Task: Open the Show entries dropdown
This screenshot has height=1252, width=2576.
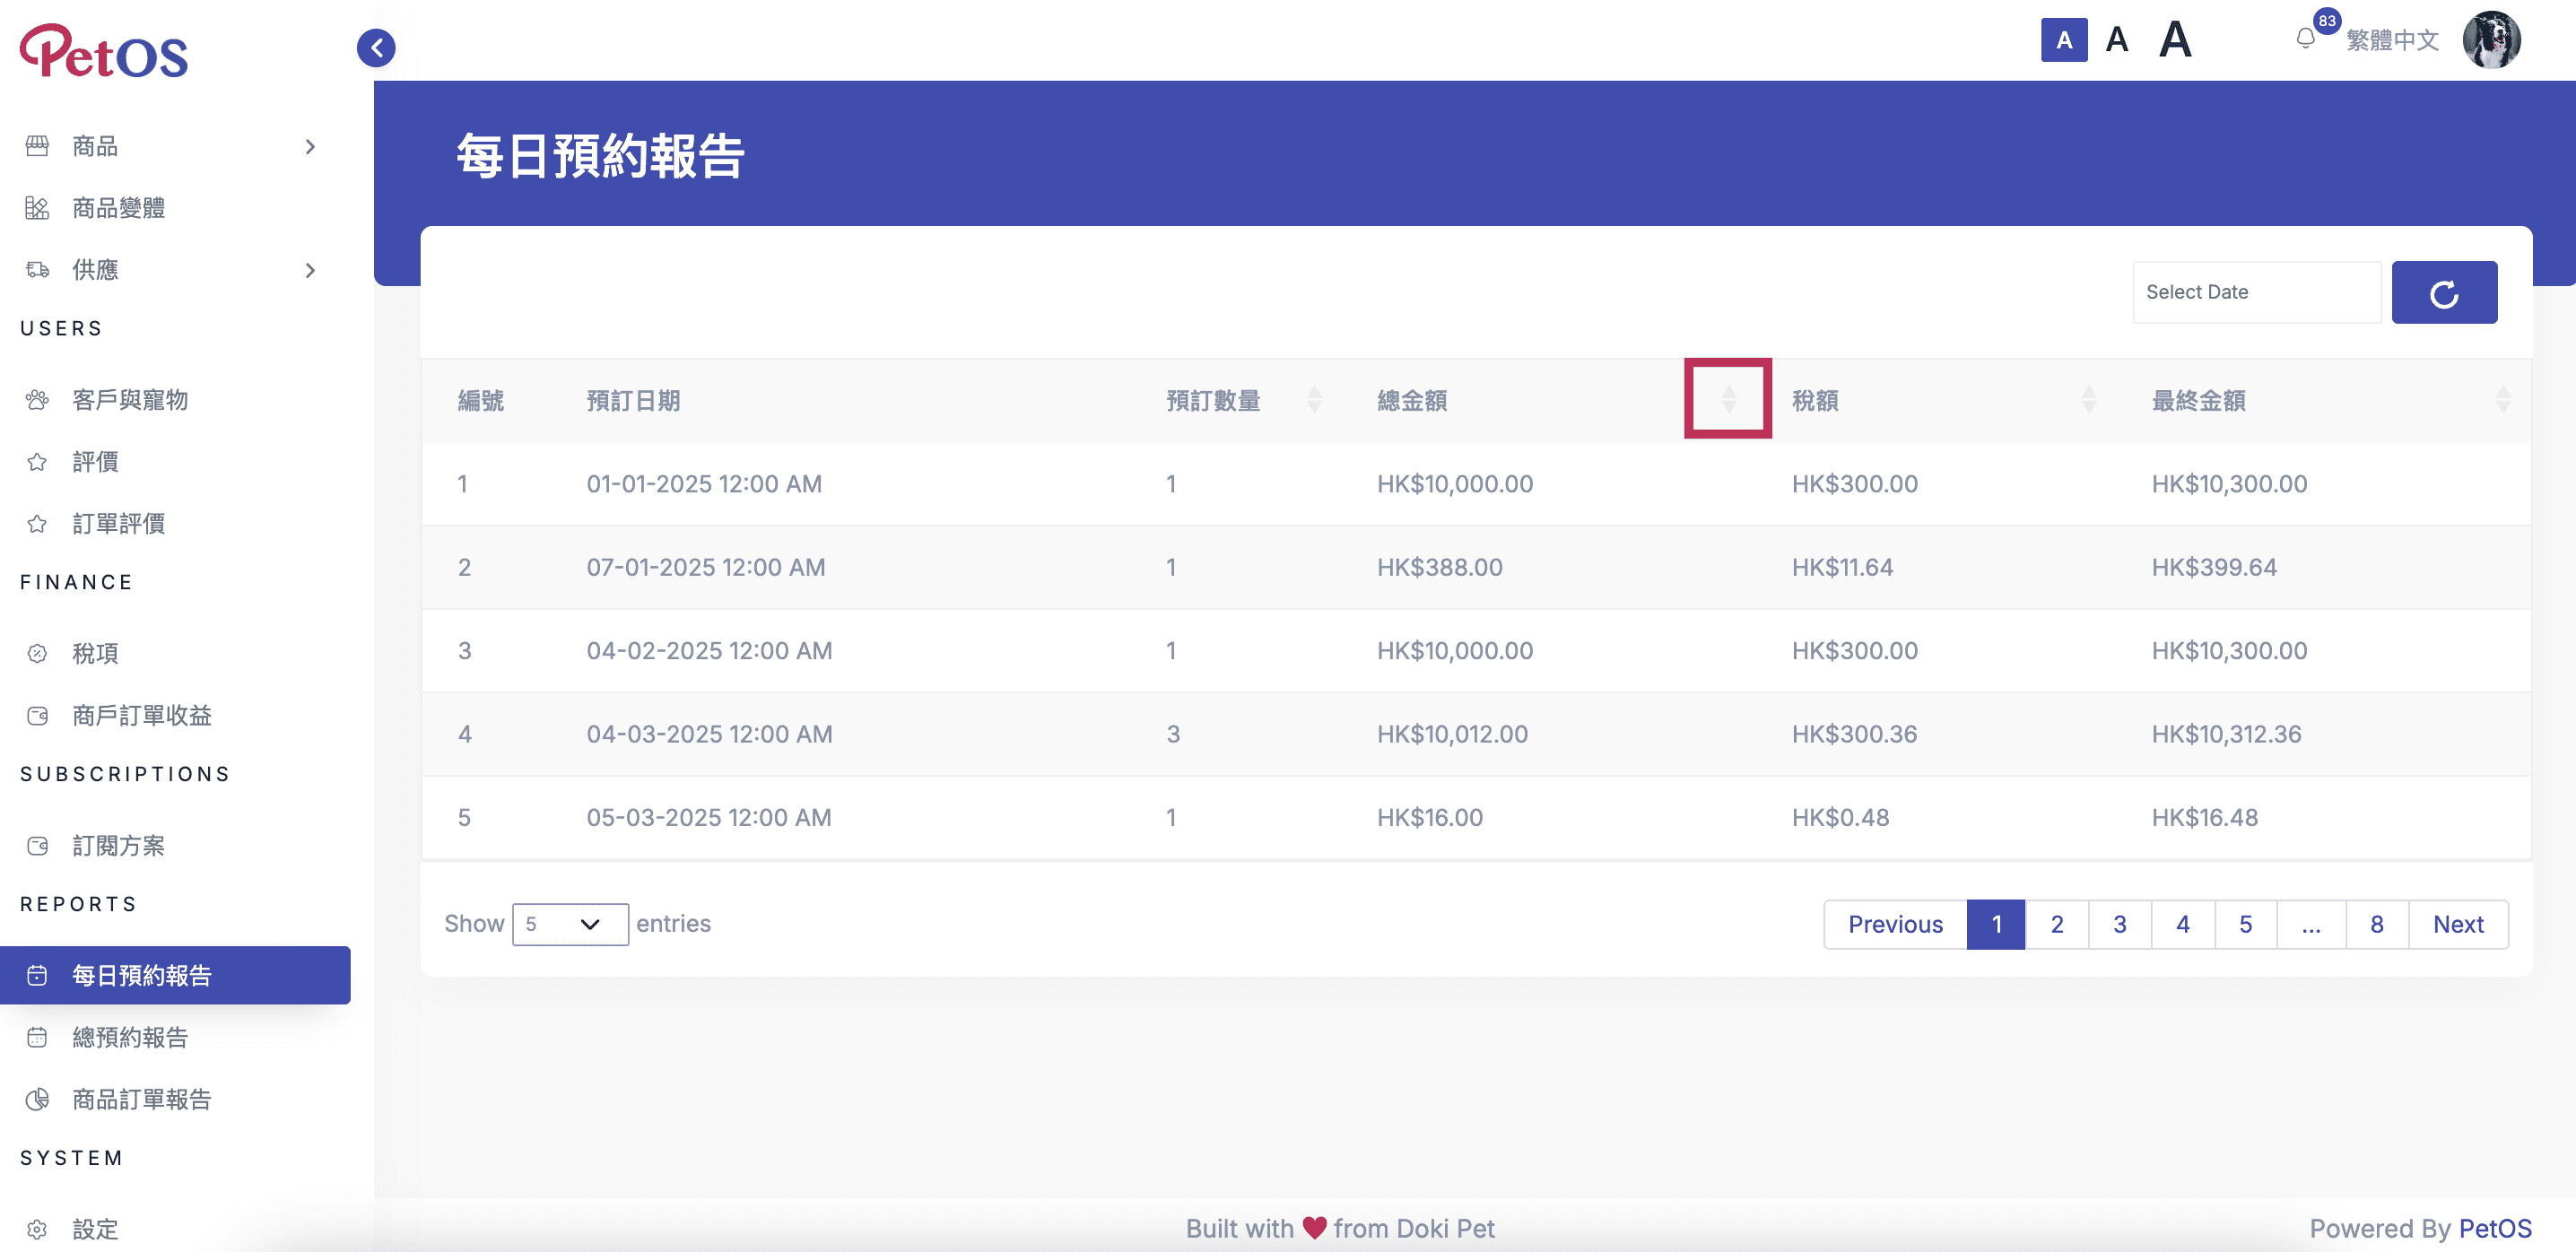Action: (x=570, y=924)
